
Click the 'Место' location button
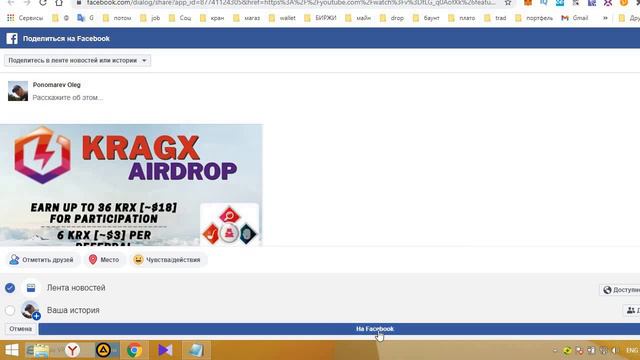(x=104, y=260)
